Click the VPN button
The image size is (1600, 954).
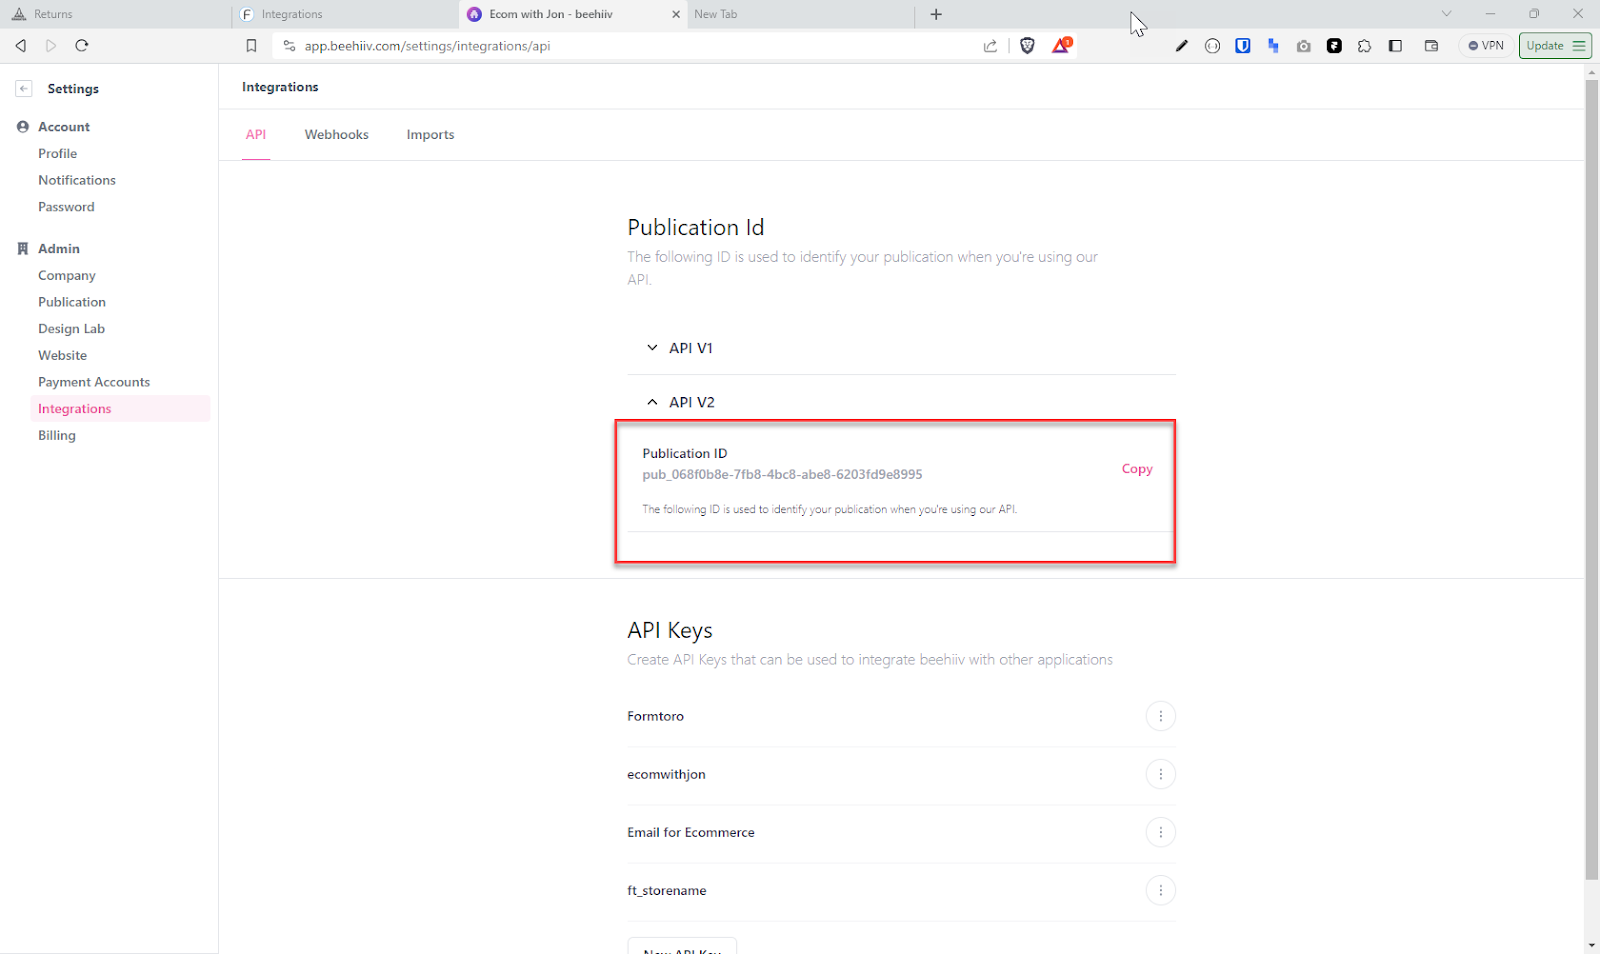tap(1486, 46)
